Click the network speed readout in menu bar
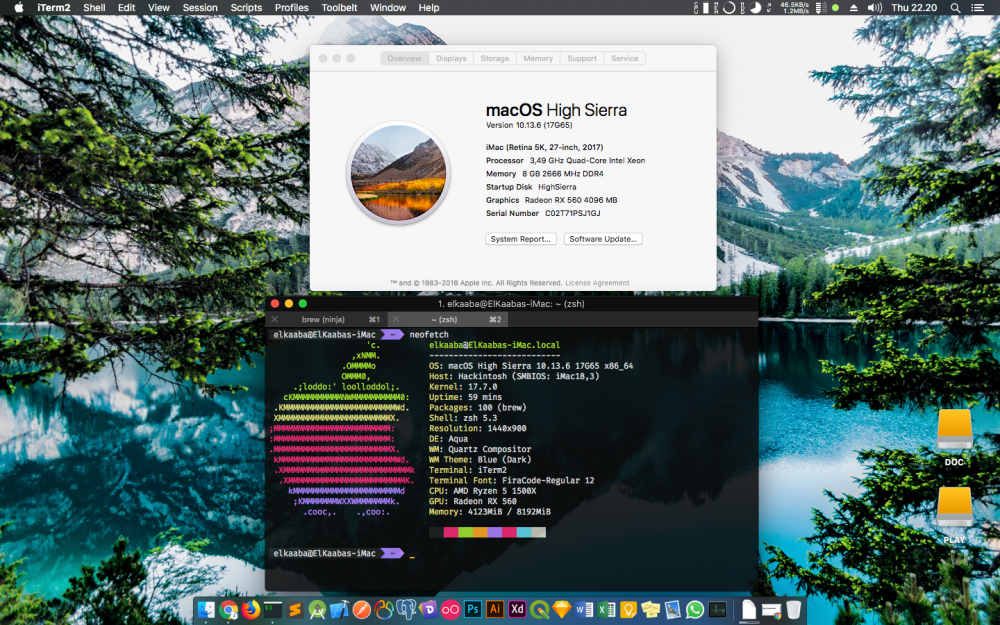The image size is (1000, 625). coord(795,8)
